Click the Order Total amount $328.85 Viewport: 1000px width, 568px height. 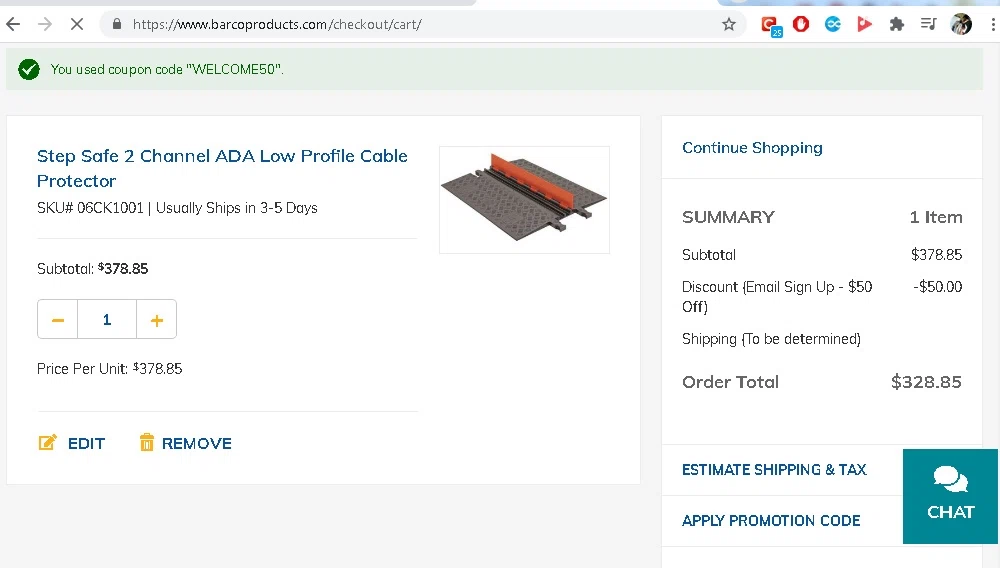click(926, 382)
